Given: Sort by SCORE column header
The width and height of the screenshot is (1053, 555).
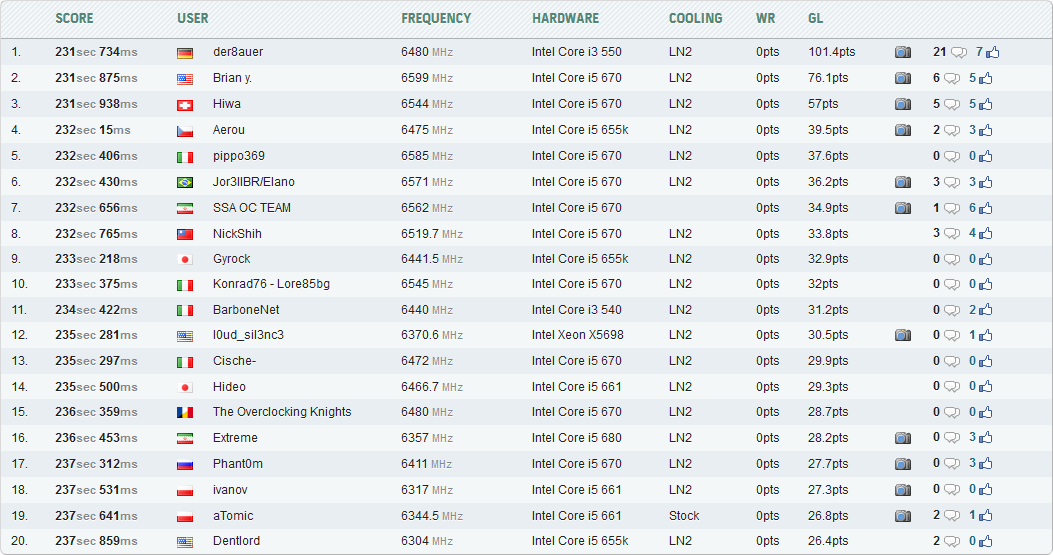Looking at the screenshot, I should click(75, 18).
